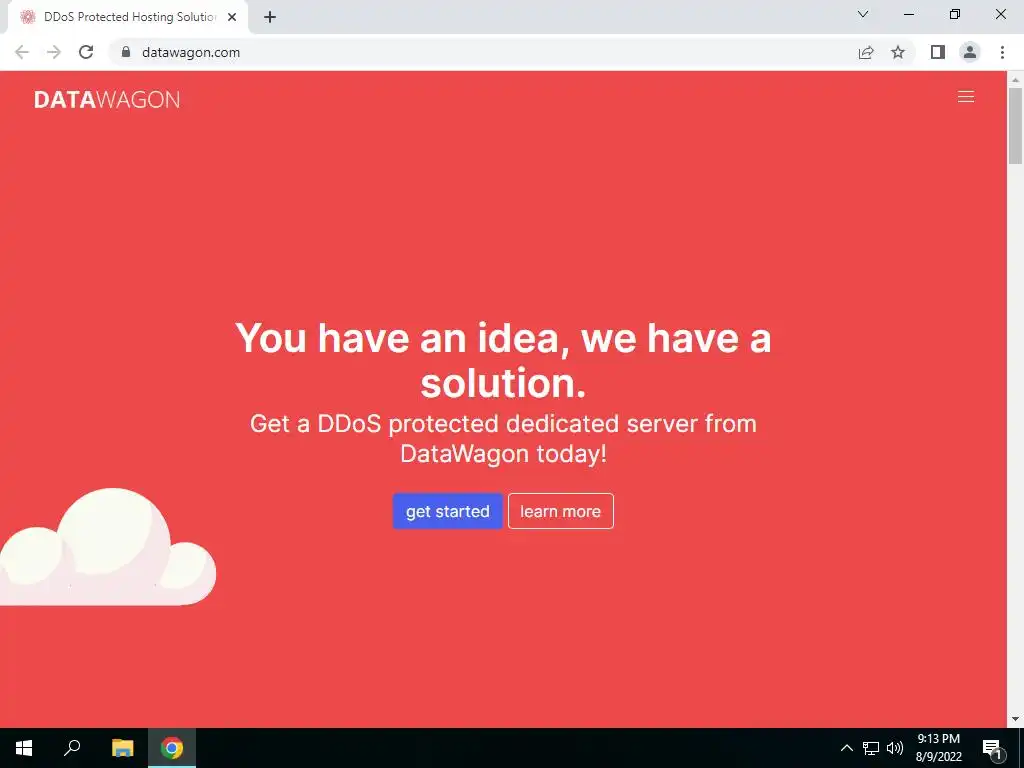Open network status tray icon
The height and width of the screenshot is (768, 1024).
click(x=871, y=748)
